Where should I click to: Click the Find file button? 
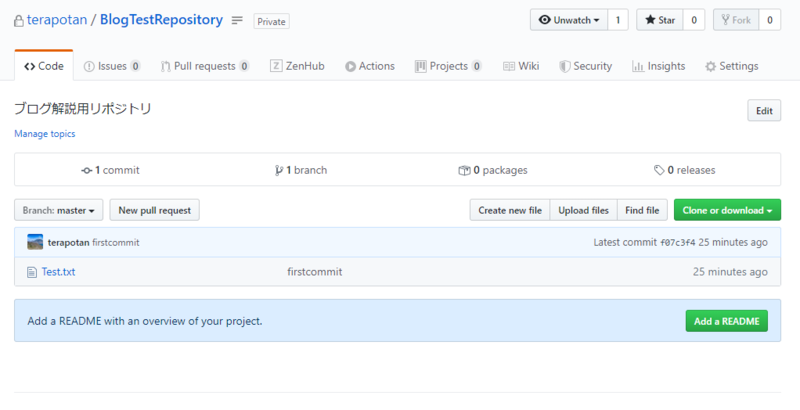[x=642, y=210]
